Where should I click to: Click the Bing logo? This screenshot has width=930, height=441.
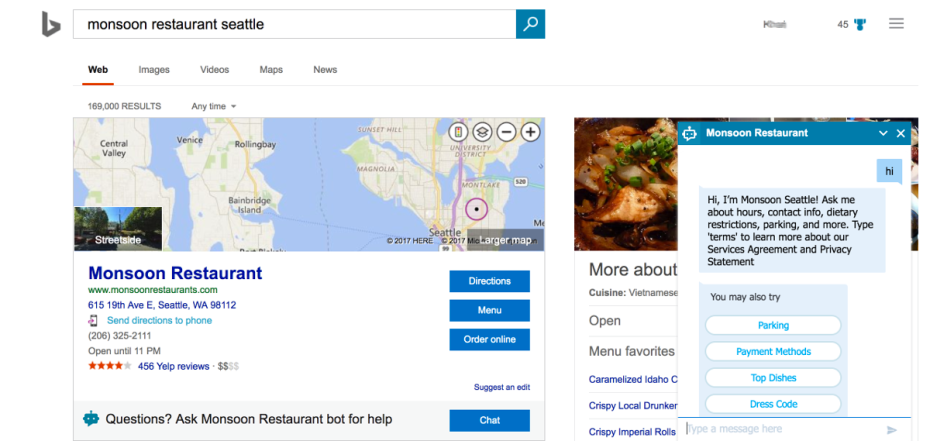(x=51, y=24)
